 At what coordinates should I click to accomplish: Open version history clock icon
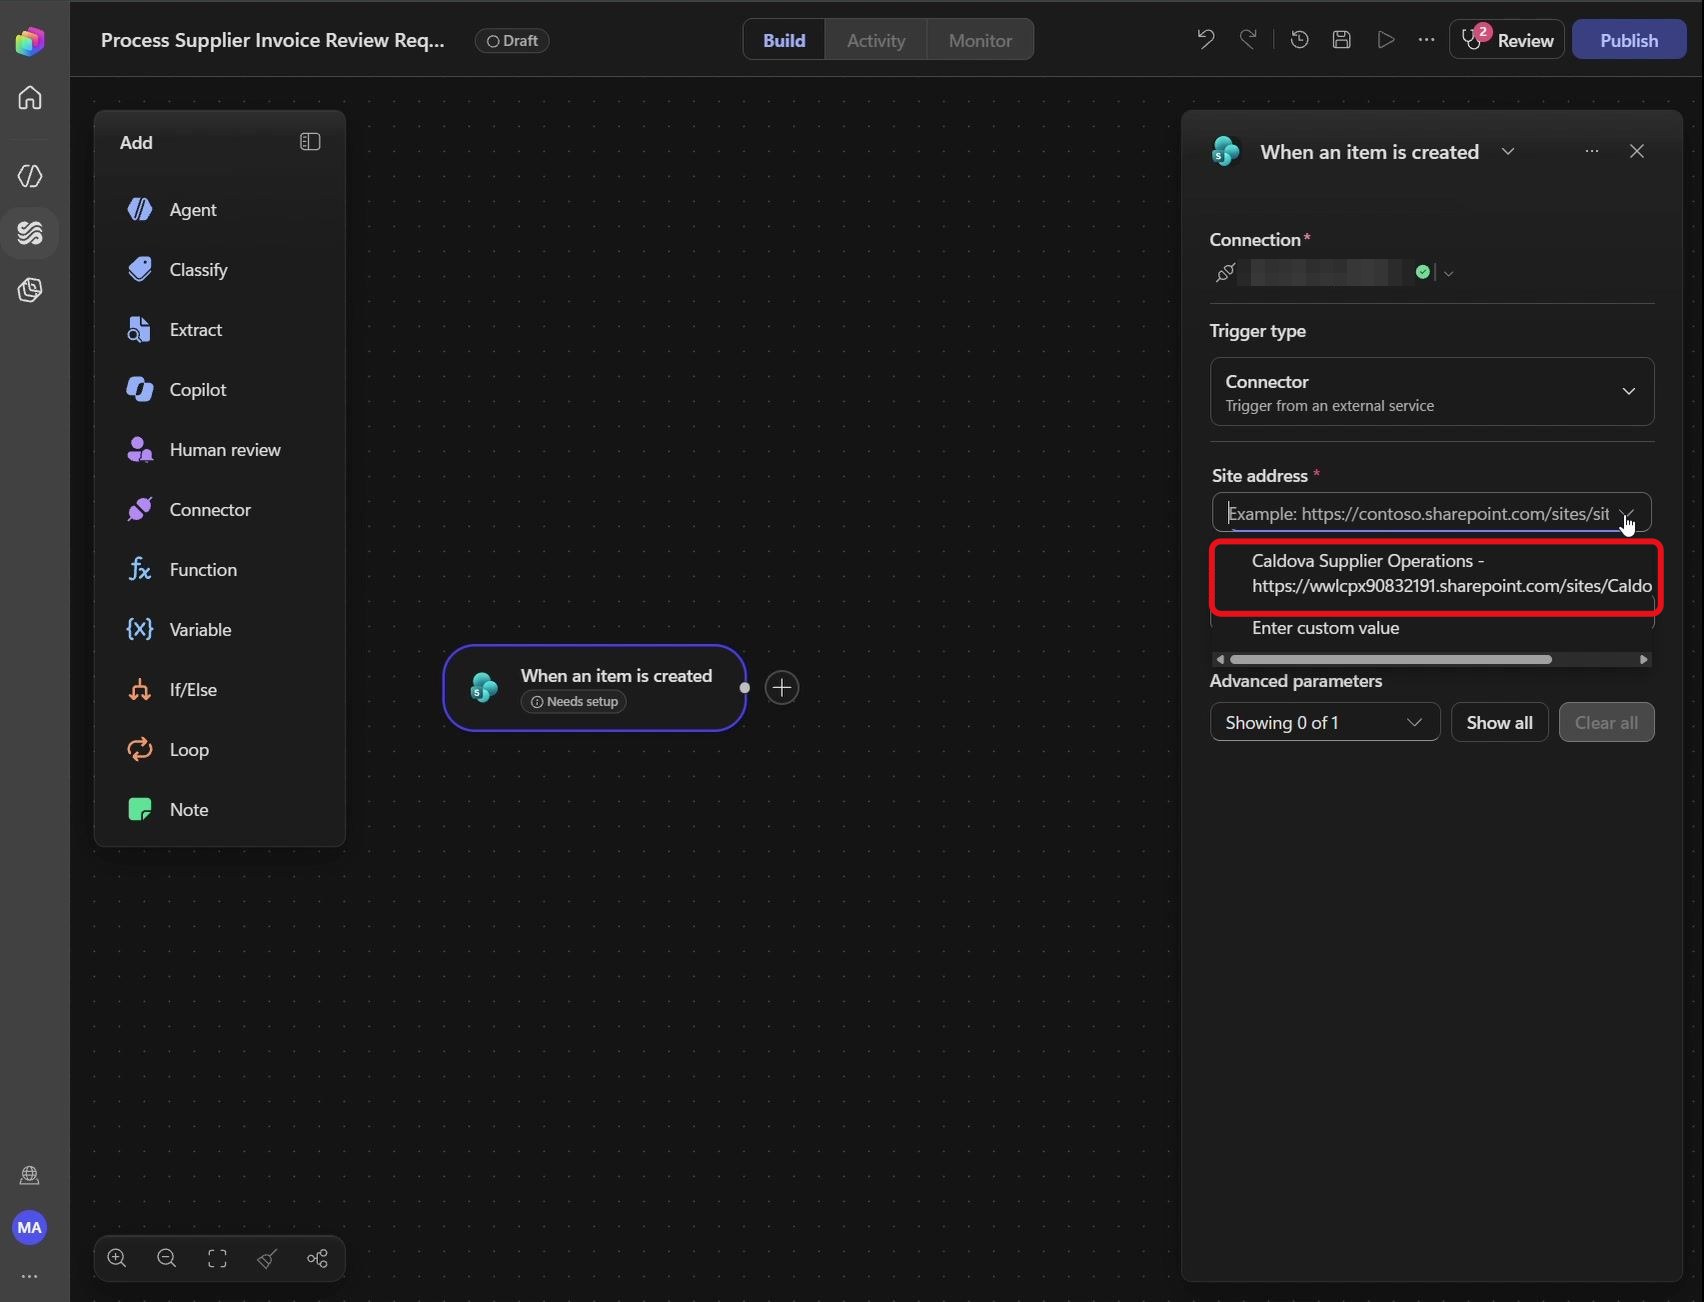1299,40
